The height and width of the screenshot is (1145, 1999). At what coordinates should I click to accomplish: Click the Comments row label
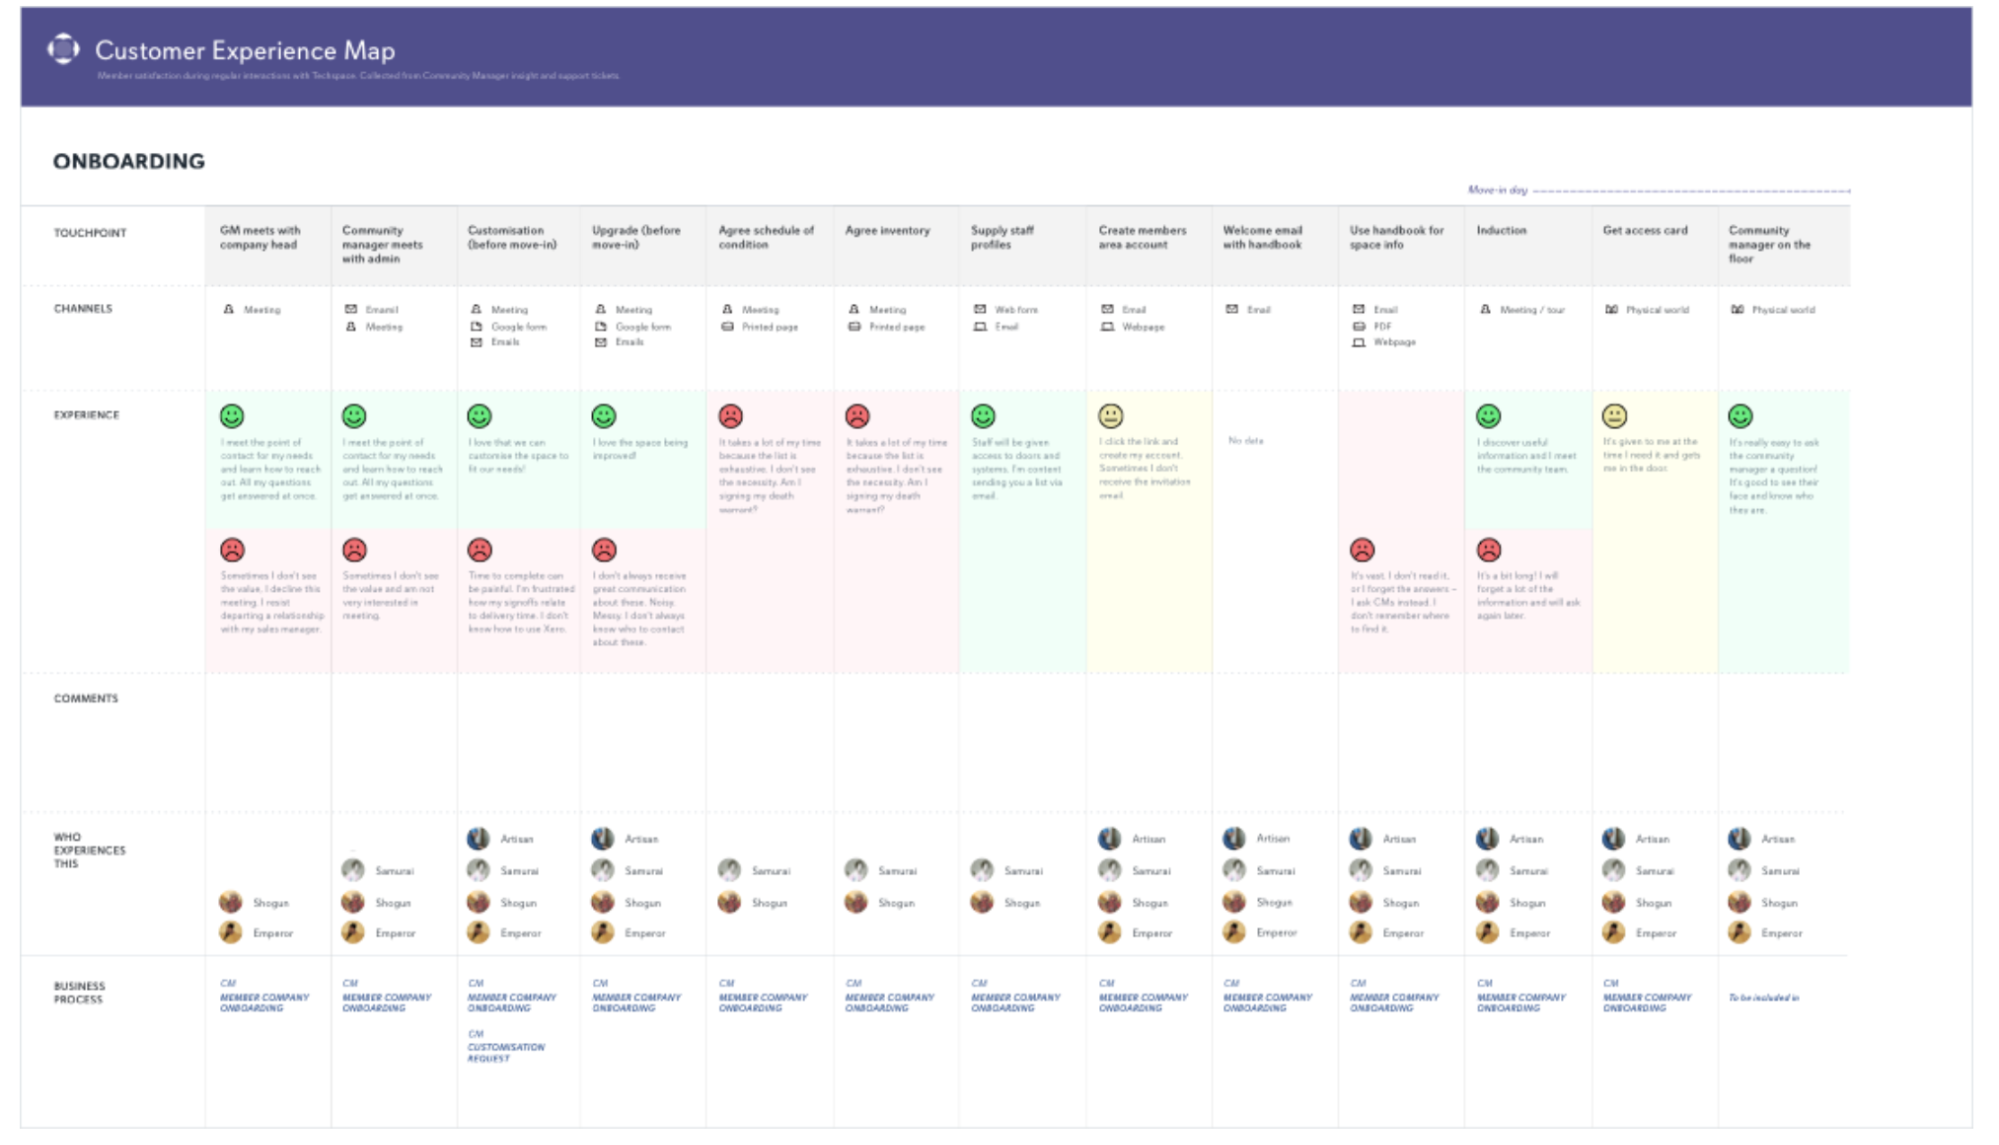pos(86,698)
